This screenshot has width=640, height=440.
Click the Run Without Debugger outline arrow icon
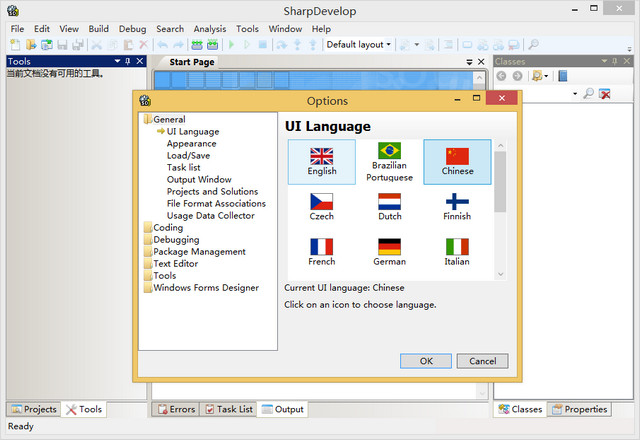(247, 44)
